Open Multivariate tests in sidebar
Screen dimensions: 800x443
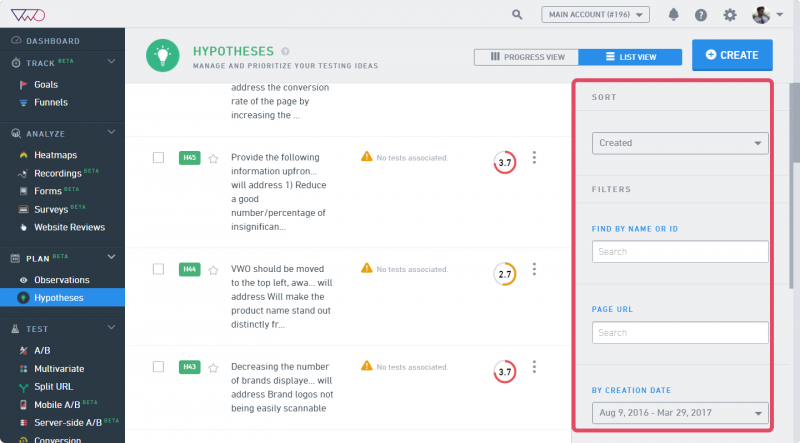pos(59,368)
